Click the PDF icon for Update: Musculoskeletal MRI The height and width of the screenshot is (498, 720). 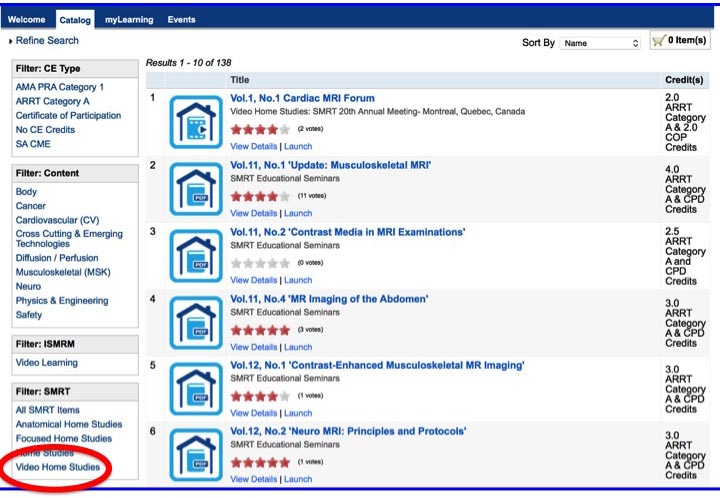coord(195,188)
